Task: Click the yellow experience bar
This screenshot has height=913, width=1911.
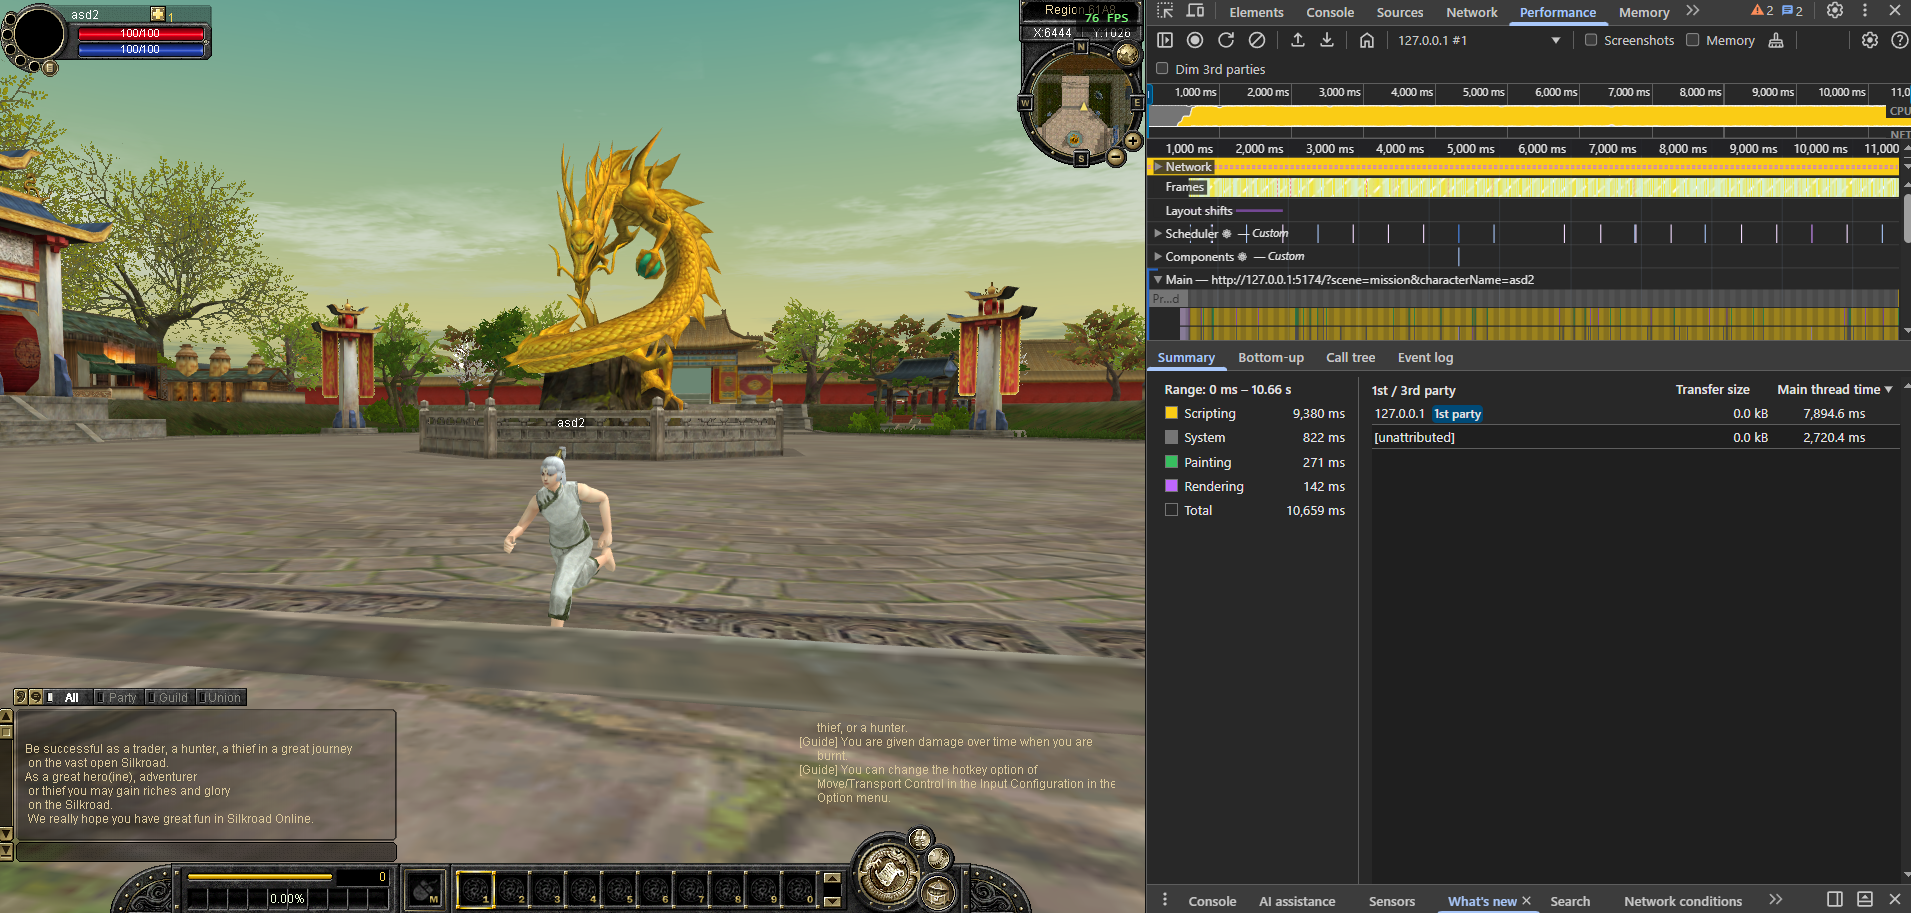Action: [x=260, y=877]
